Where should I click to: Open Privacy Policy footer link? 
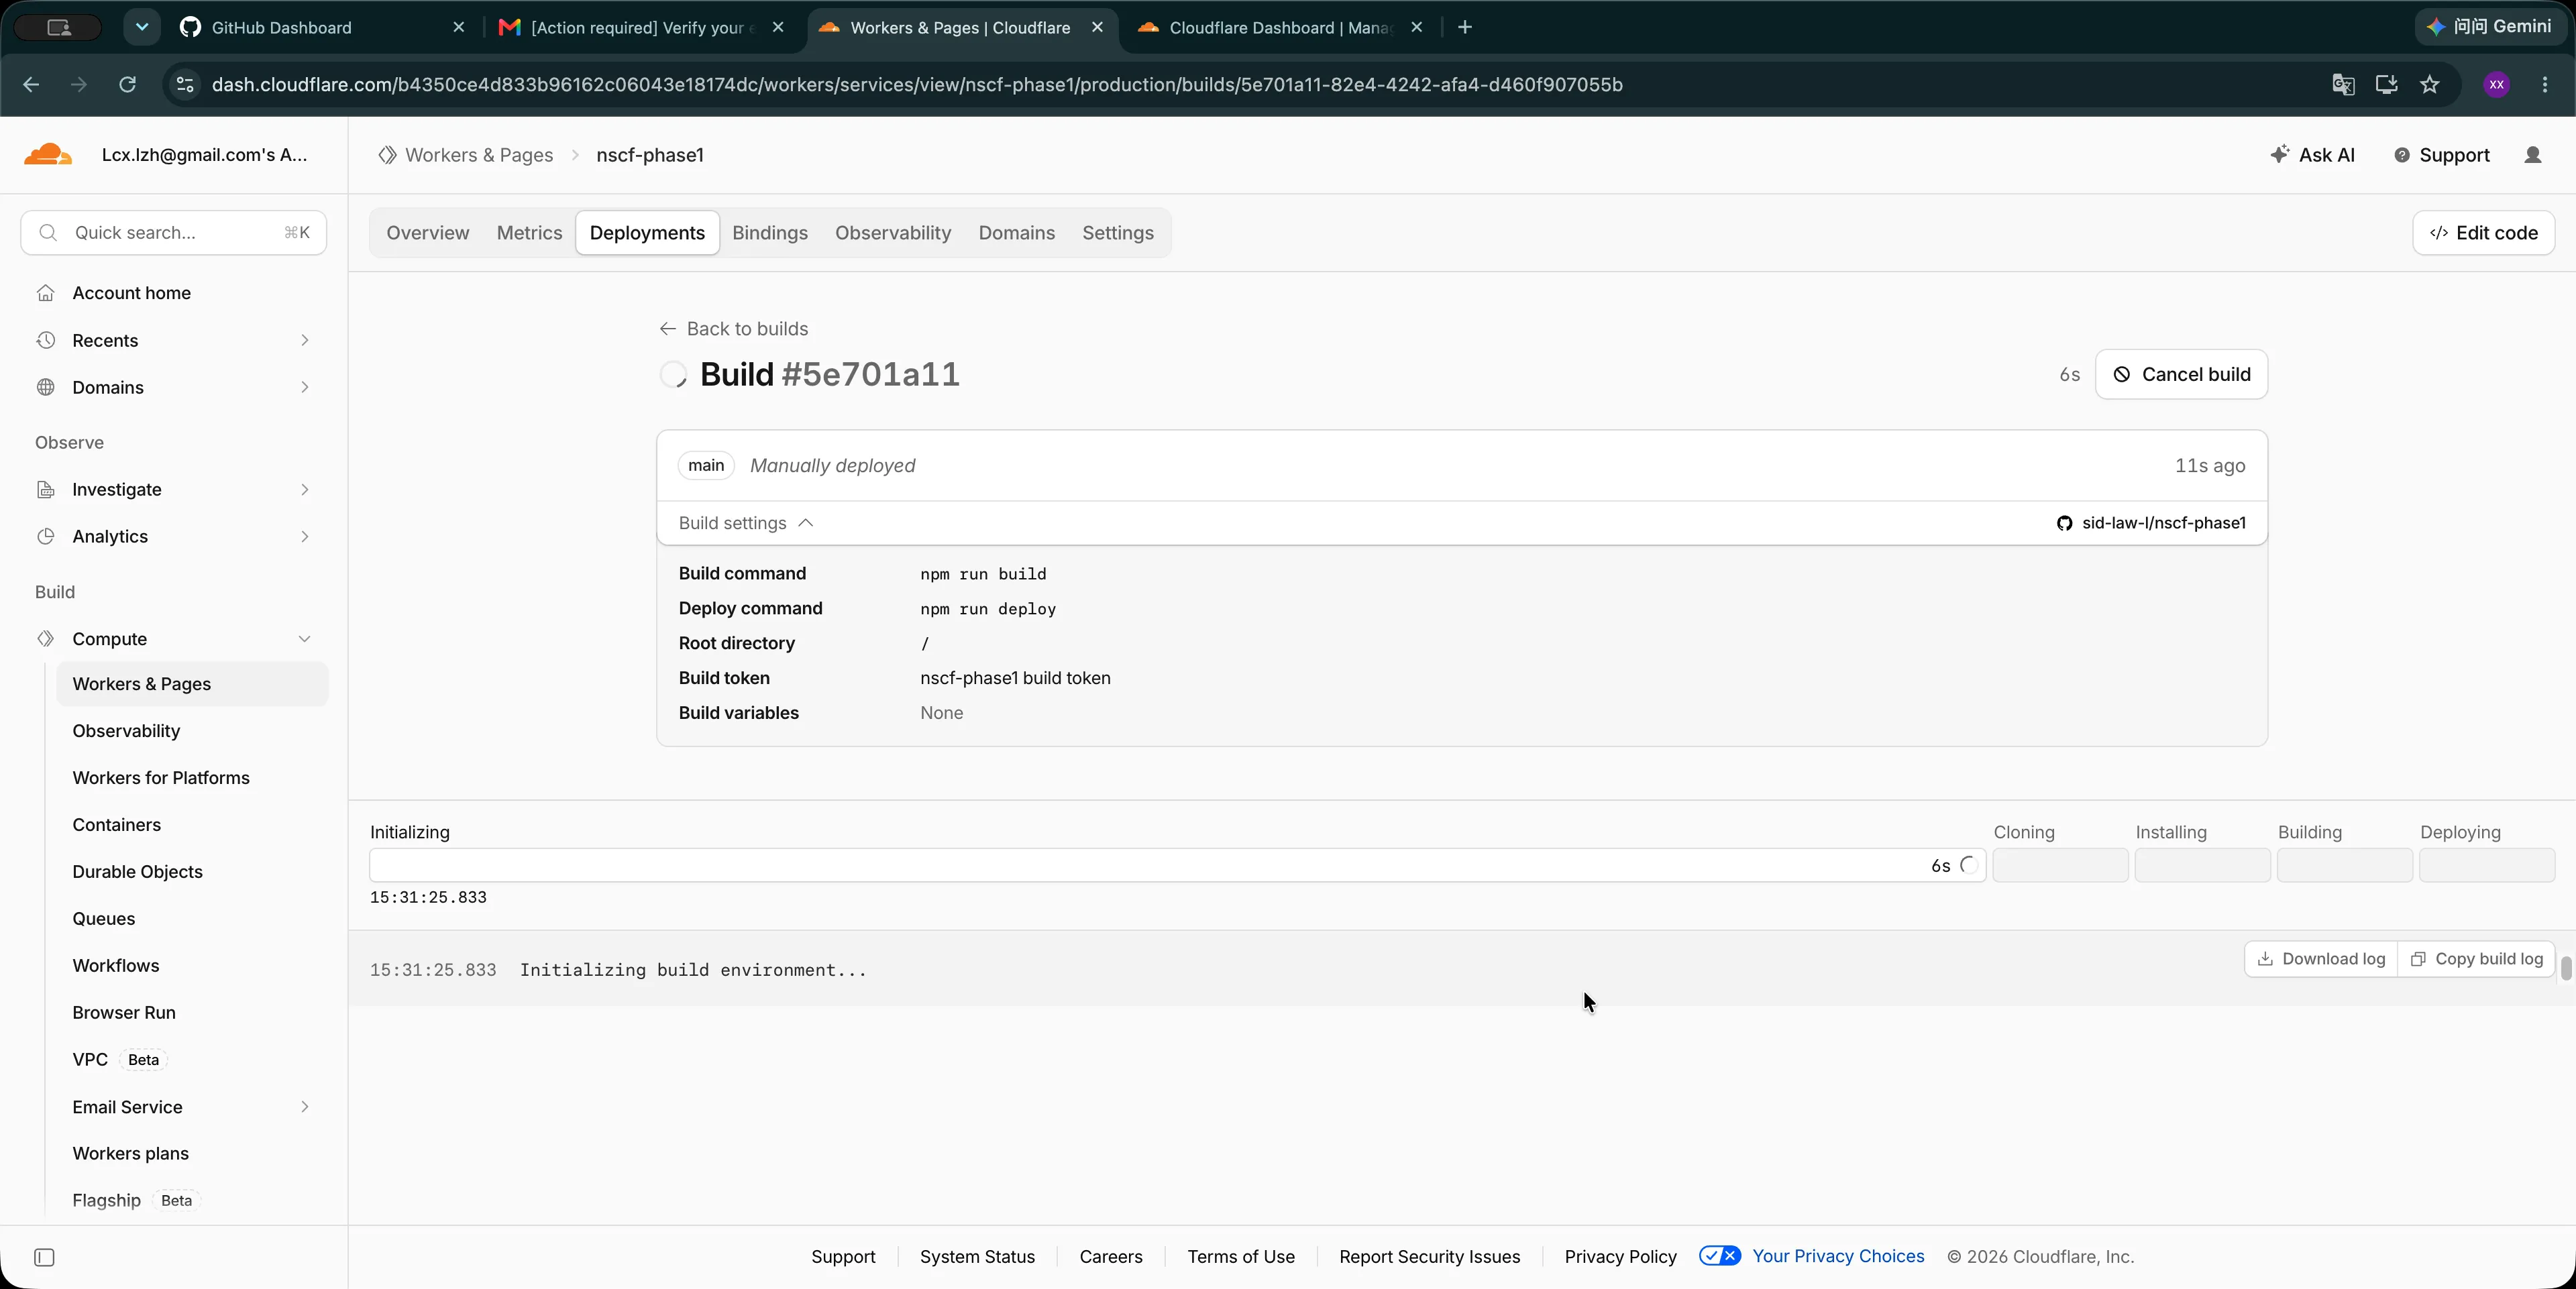tap(1620, 1257)
